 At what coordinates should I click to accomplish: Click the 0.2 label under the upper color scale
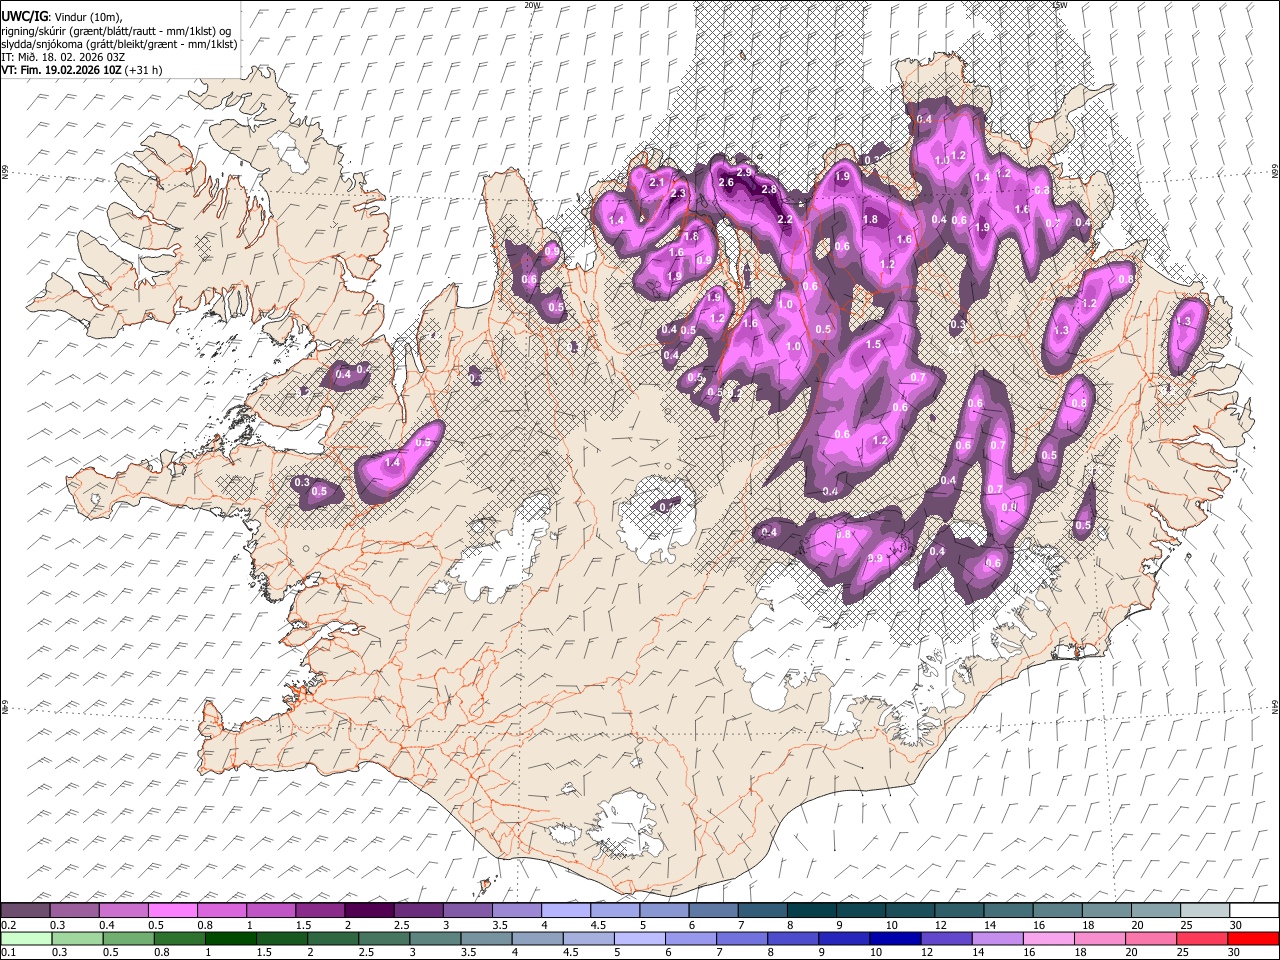click(x=9, y=925)
